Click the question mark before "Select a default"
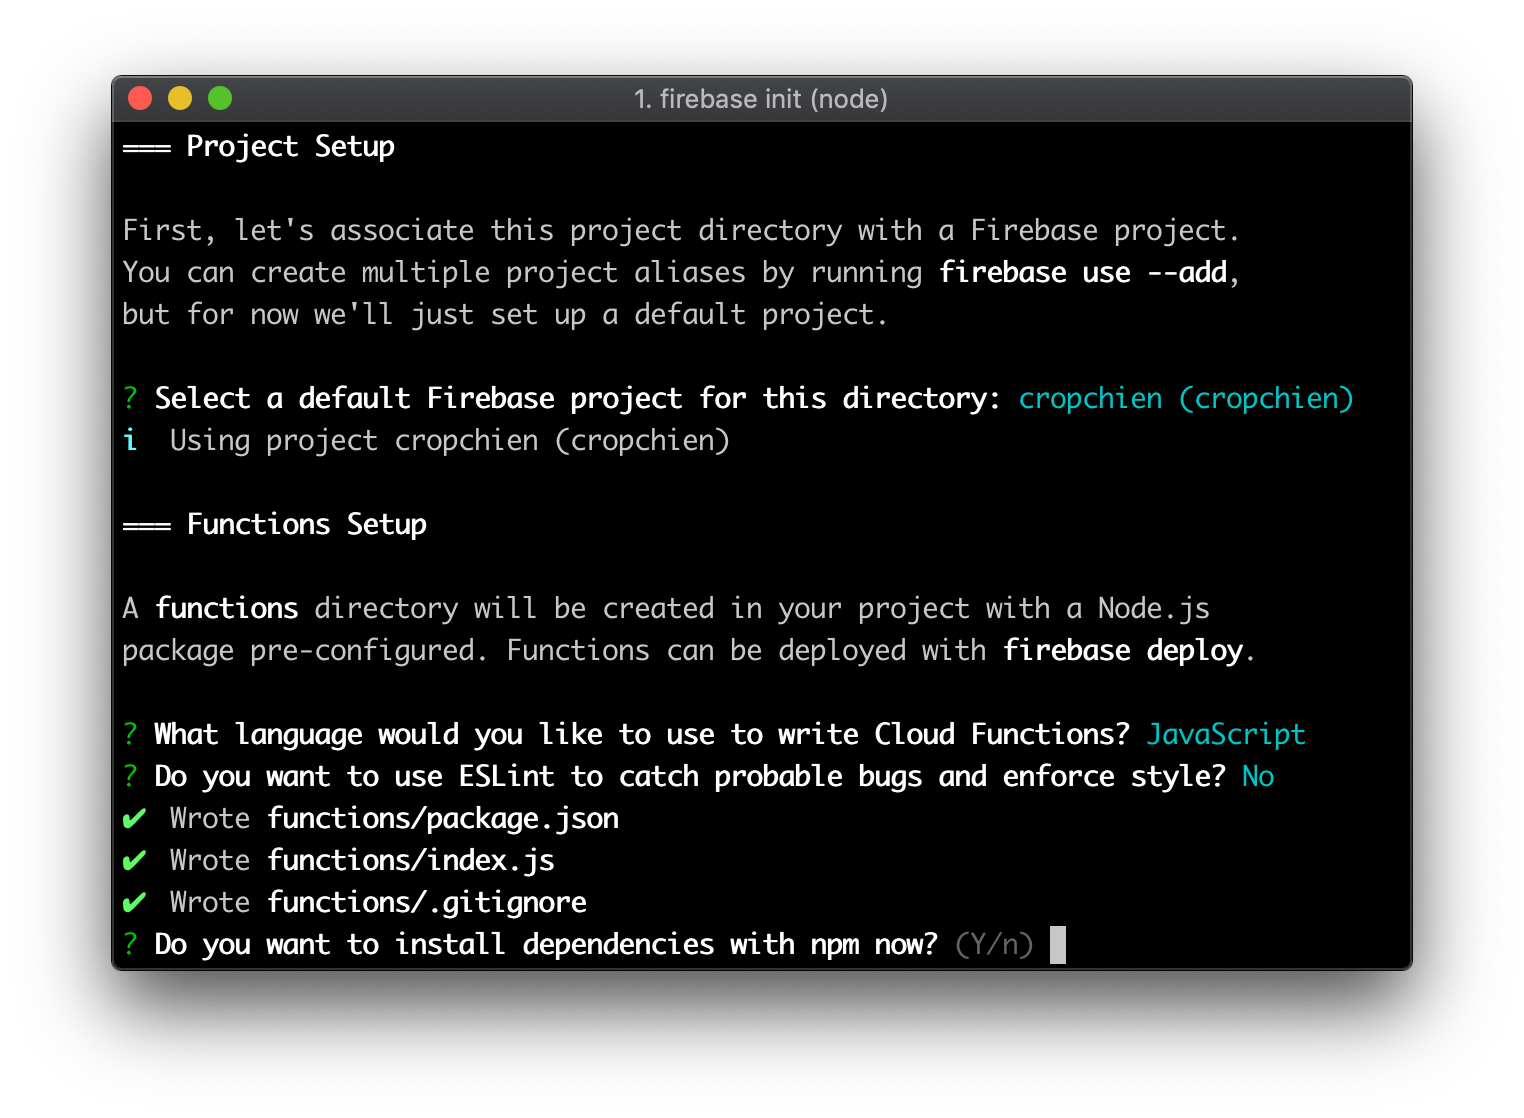The width and height of the screenshot is (1524, 1118). click(x=130, y=398)
